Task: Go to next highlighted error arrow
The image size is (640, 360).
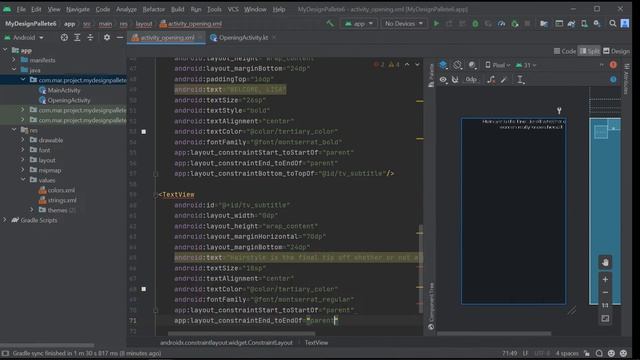Action: pos(417,64)
